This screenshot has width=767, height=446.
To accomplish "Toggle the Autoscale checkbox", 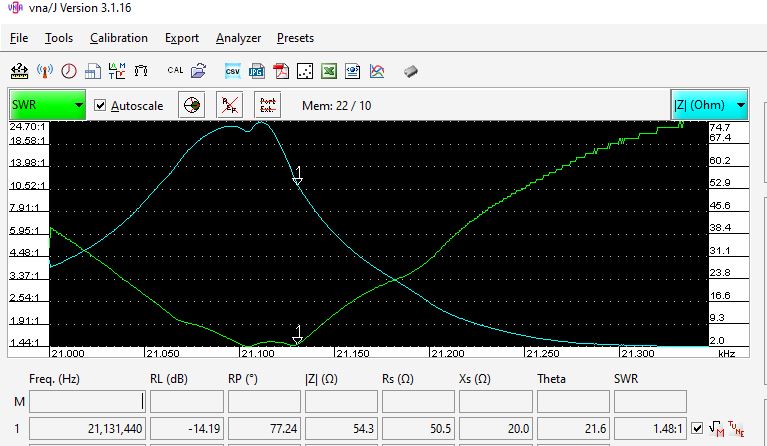I will pyautogui.click(x=100, y=105).
